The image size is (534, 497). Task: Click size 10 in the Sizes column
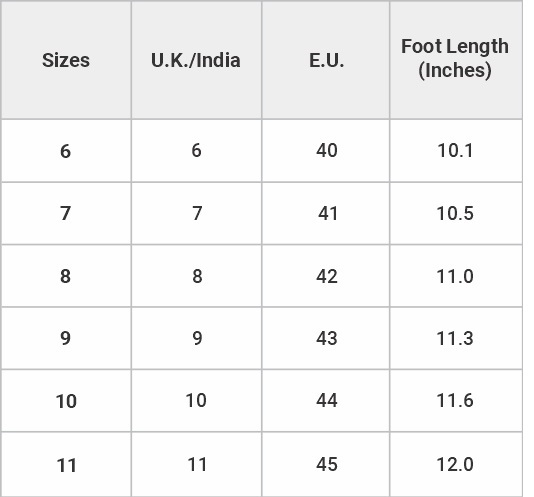[x=66, y=401]
